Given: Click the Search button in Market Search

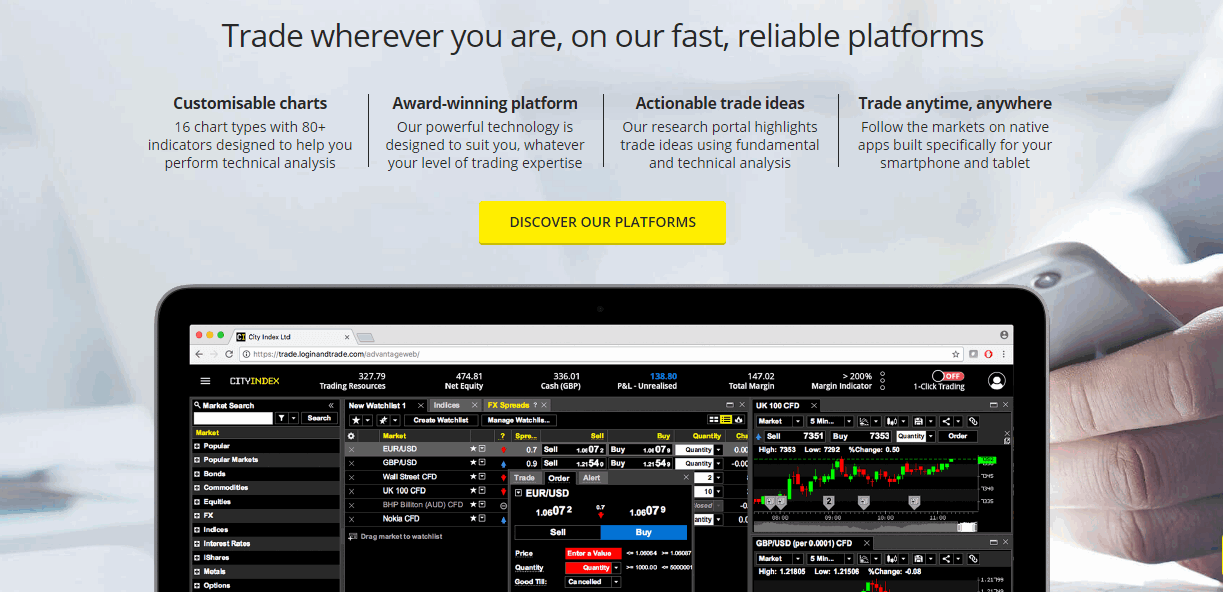Looking at the screenshot, I should click(319, 418).
